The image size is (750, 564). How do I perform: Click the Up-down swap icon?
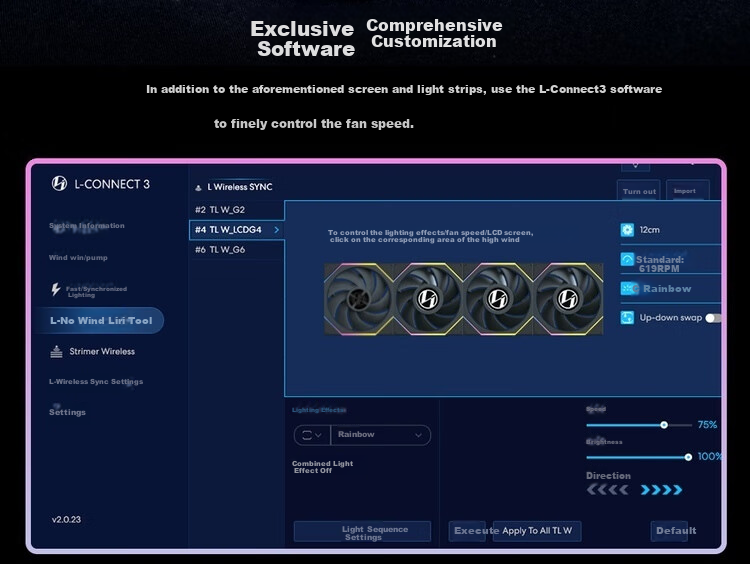pyautogui.click(x=627, y=318)
